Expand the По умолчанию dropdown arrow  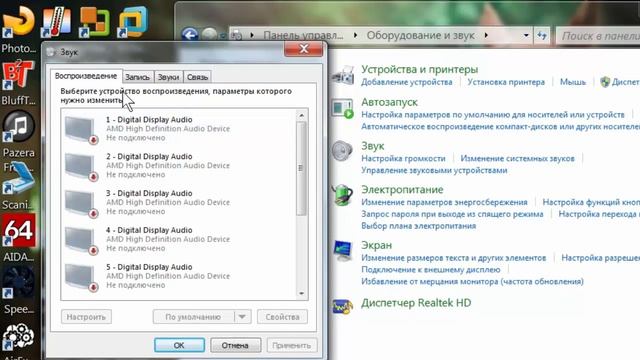point(242,317)
